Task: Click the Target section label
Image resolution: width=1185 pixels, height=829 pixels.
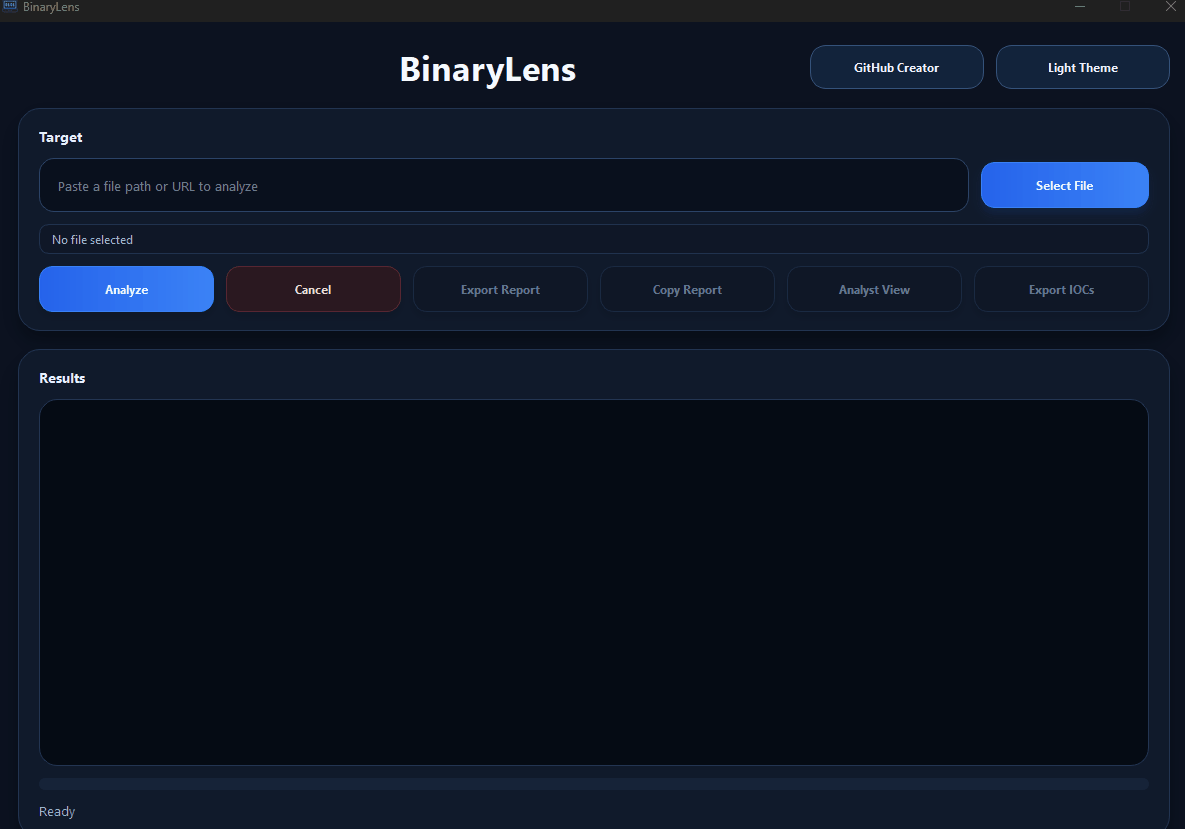Action: [60, 137]
